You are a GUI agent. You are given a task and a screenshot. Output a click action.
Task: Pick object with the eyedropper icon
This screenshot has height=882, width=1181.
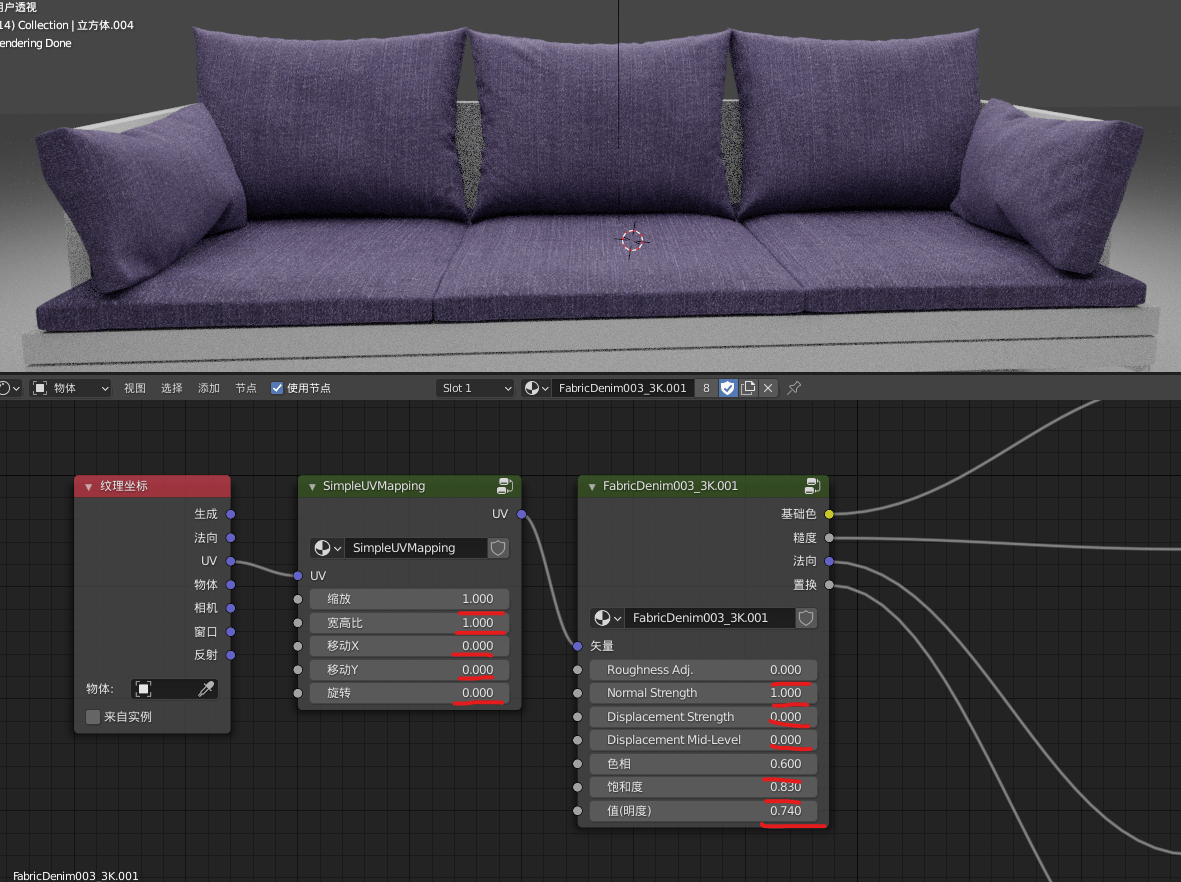pyautogui.click(x=206, y=688)
